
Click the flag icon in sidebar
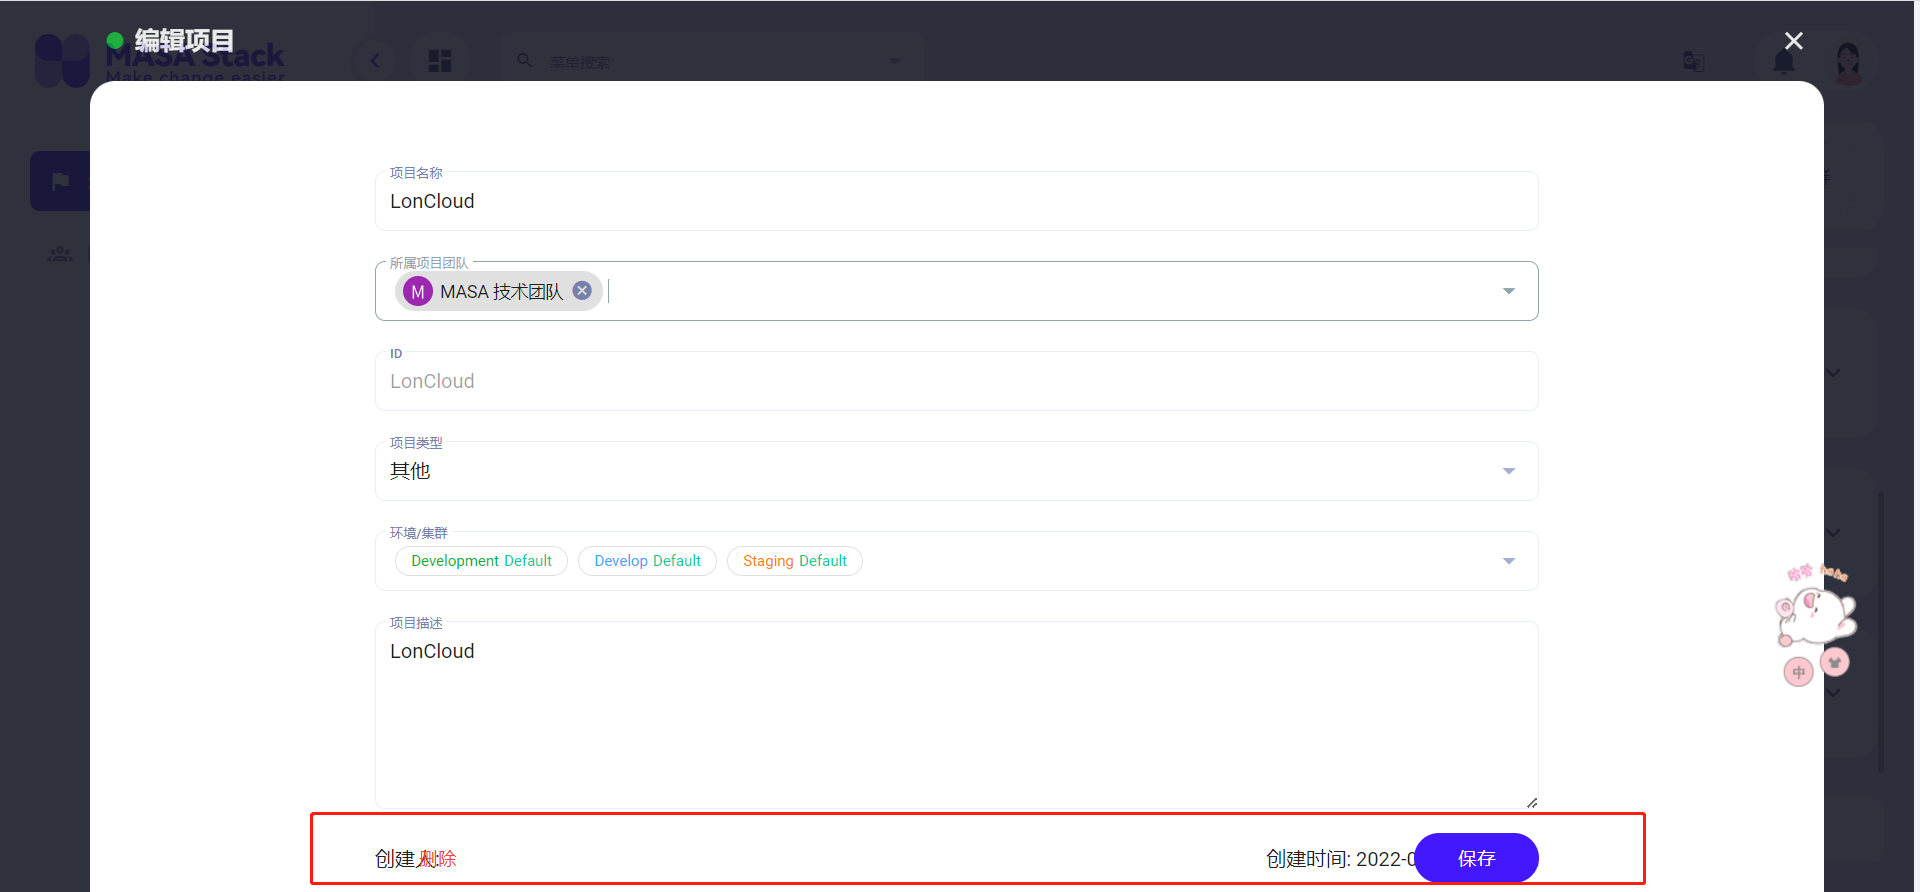coord(60,181)
